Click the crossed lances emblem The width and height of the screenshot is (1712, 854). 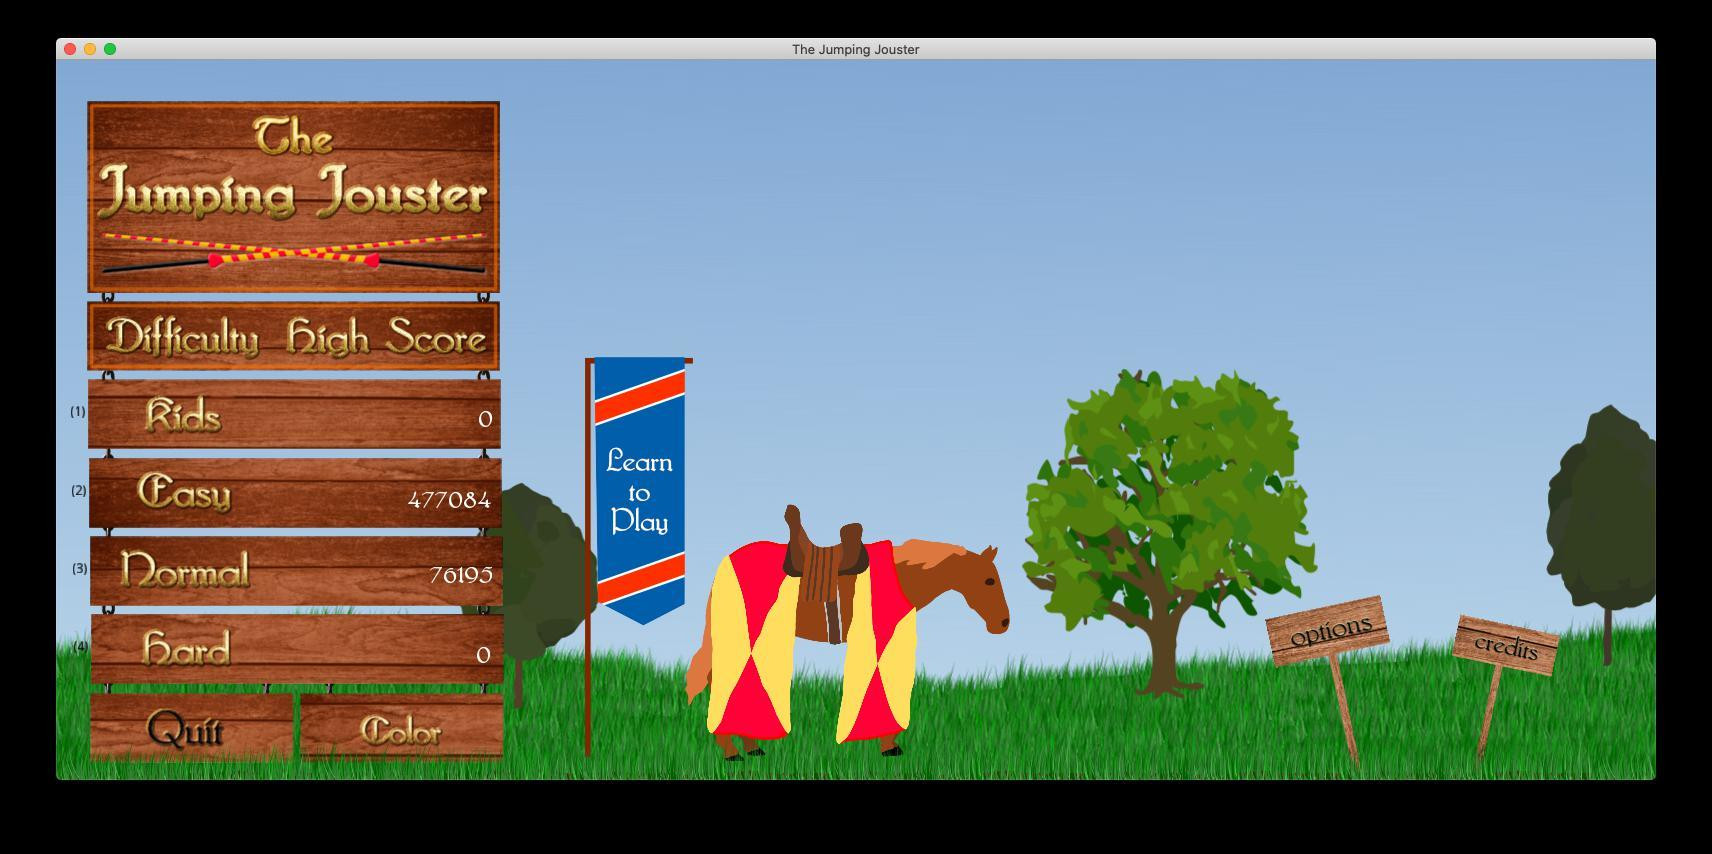(x=293, y=252)
